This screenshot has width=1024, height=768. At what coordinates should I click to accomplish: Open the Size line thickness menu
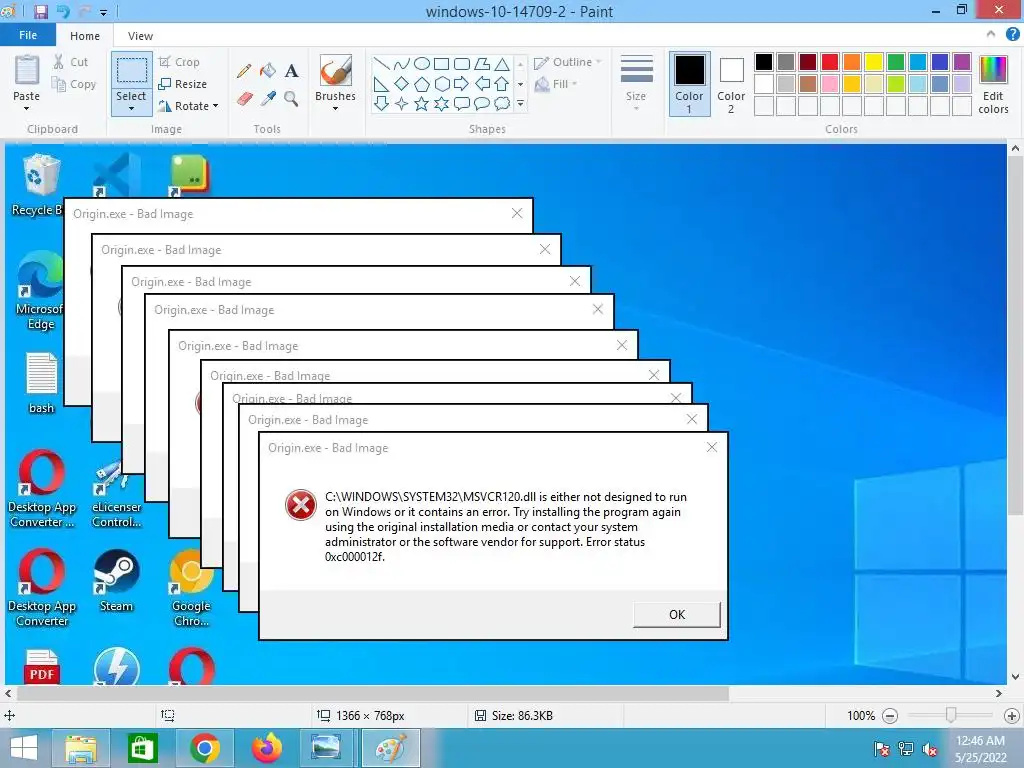[x=636, y=82]
